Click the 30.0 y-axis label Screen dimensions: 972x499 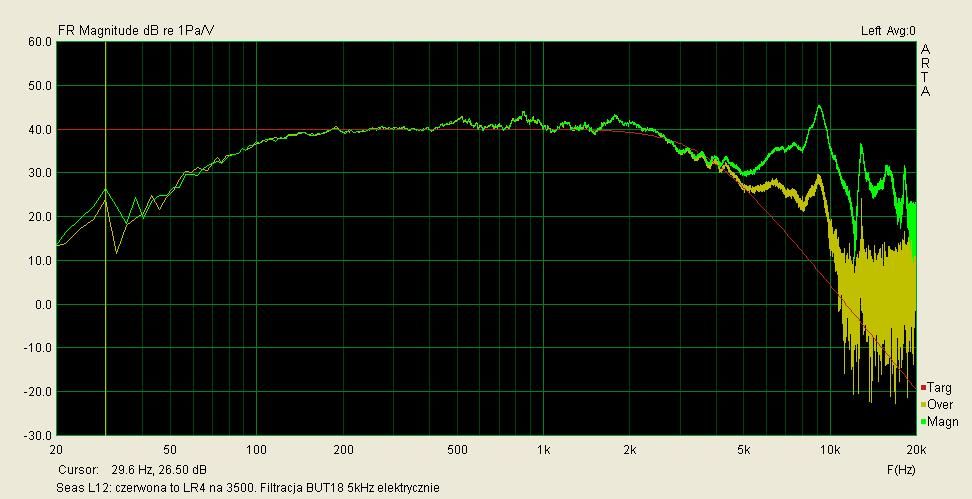40,173
